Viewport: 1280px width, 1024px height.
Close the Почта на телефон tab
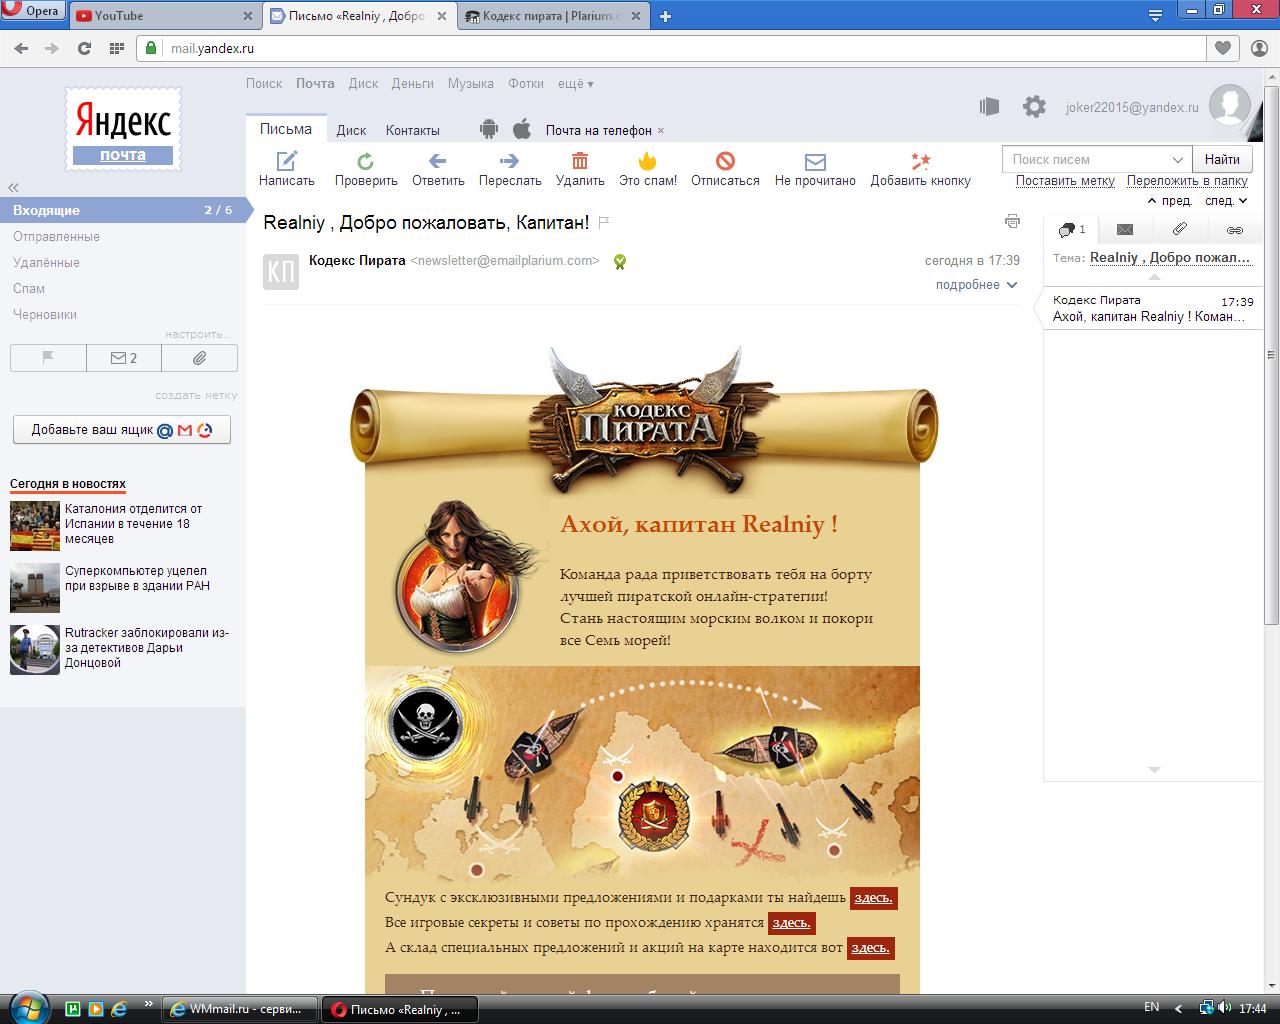click(x=660, y=131)
